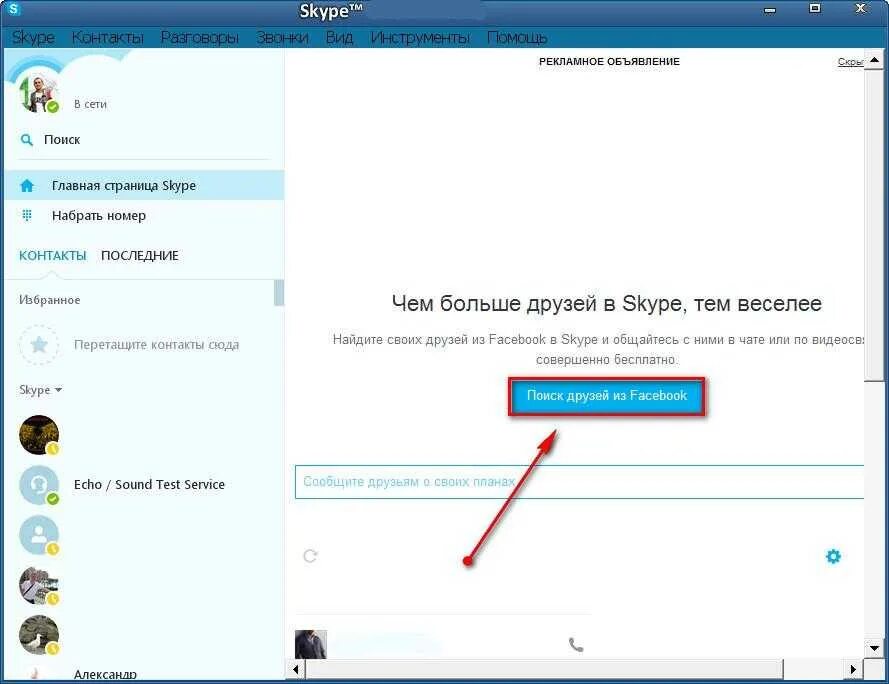Select the contact with seagull avatar
The height and width of the screenshot is (684, 889).
[39, 635]
